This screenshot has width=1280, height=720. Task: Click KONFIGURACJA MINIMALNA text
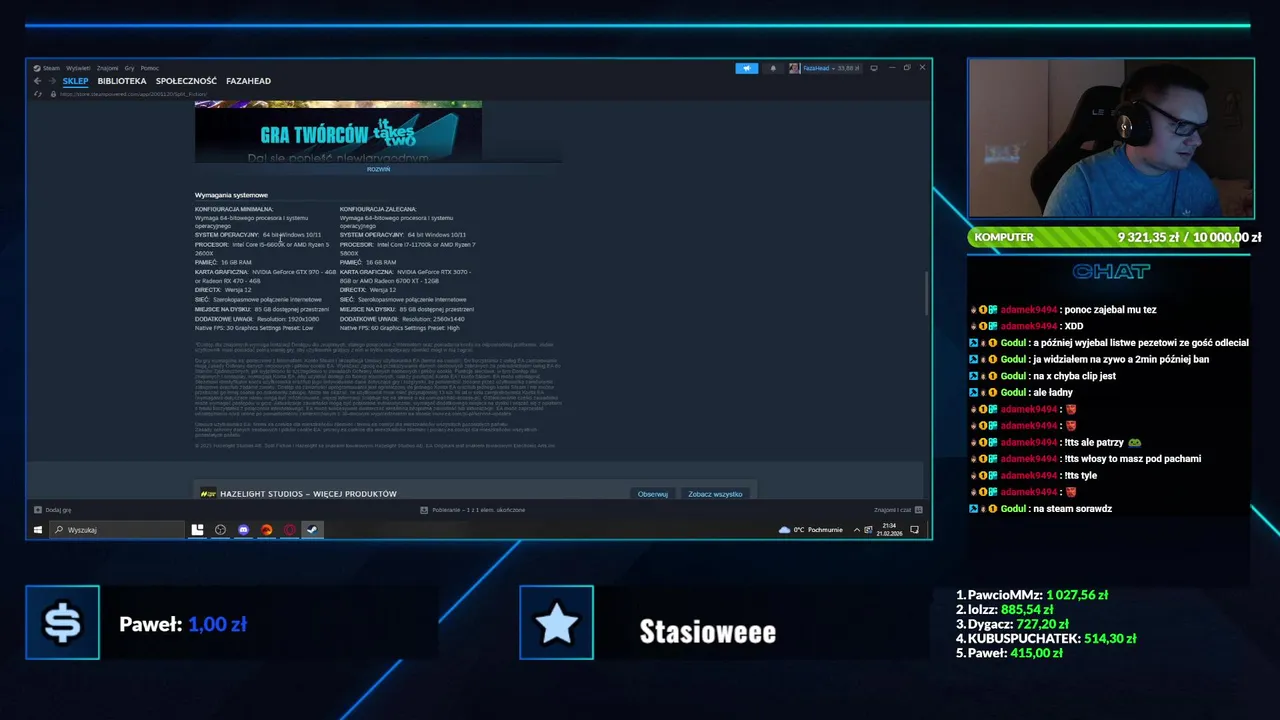(234, 209)
